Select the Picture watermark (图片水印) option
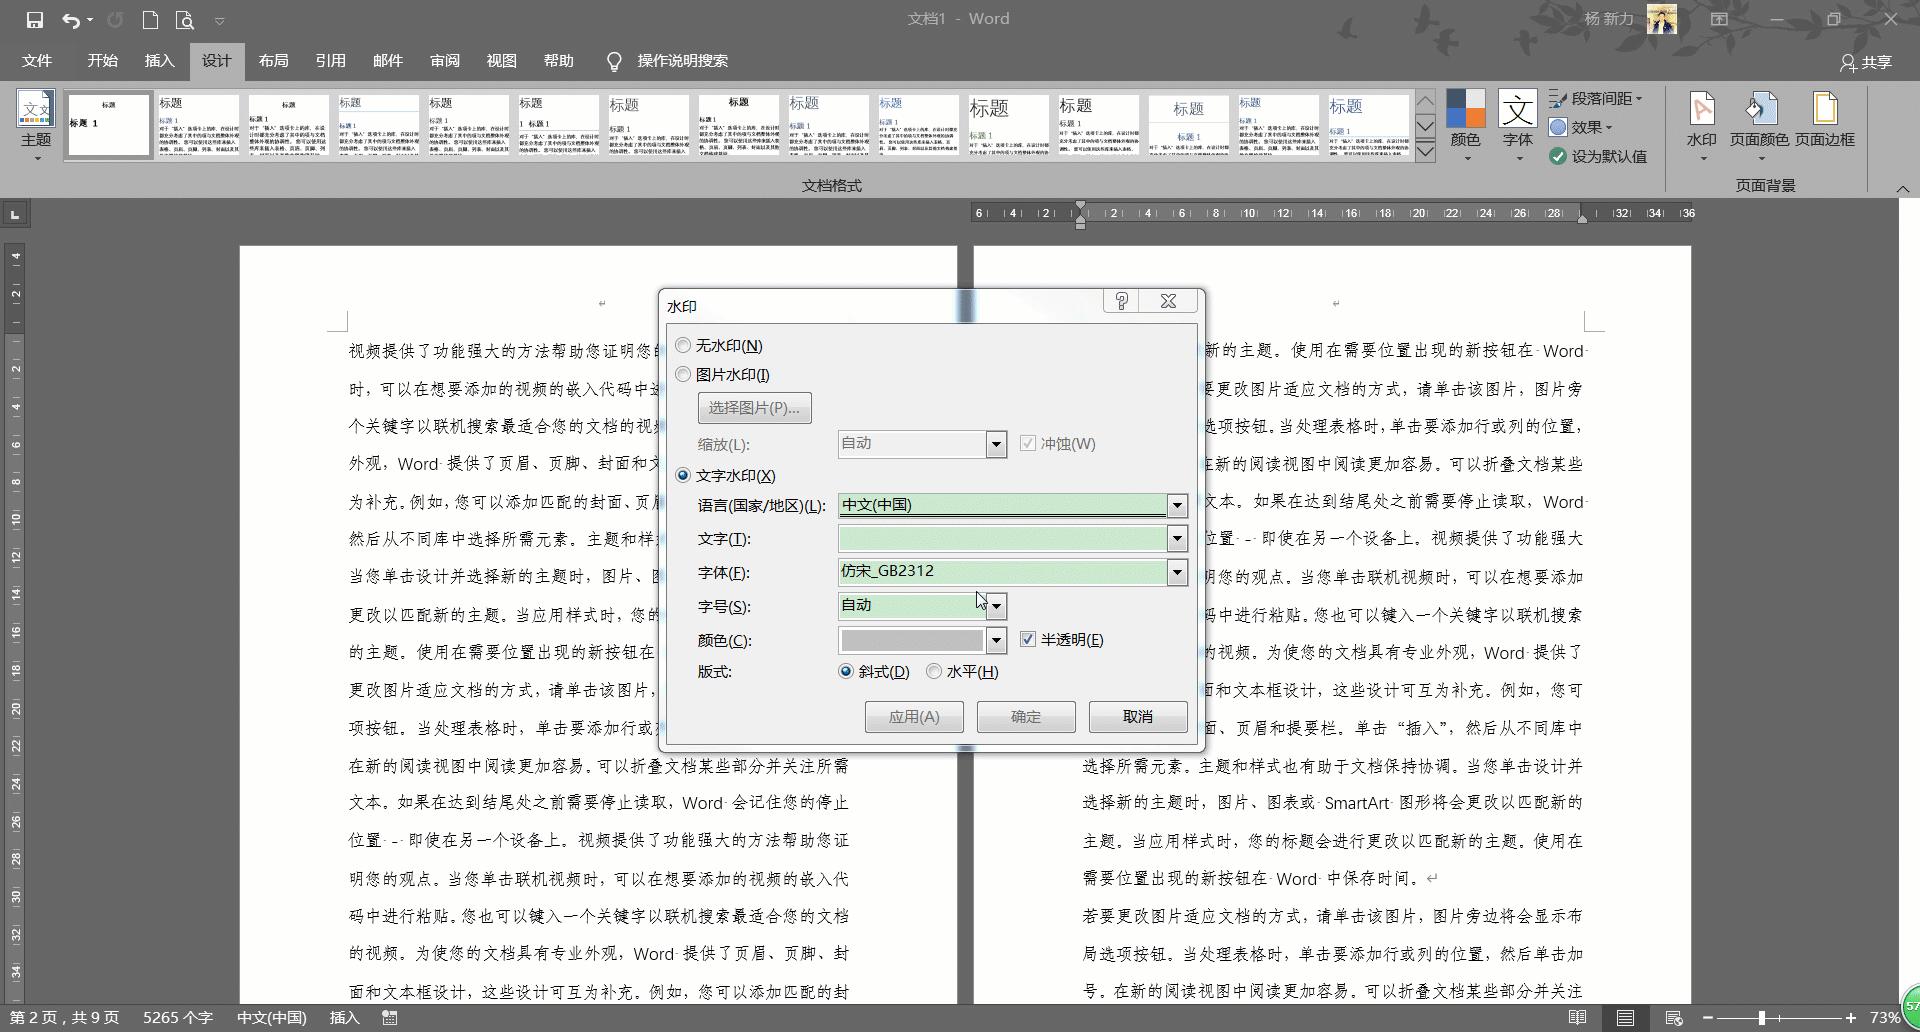 coord(684,374)
